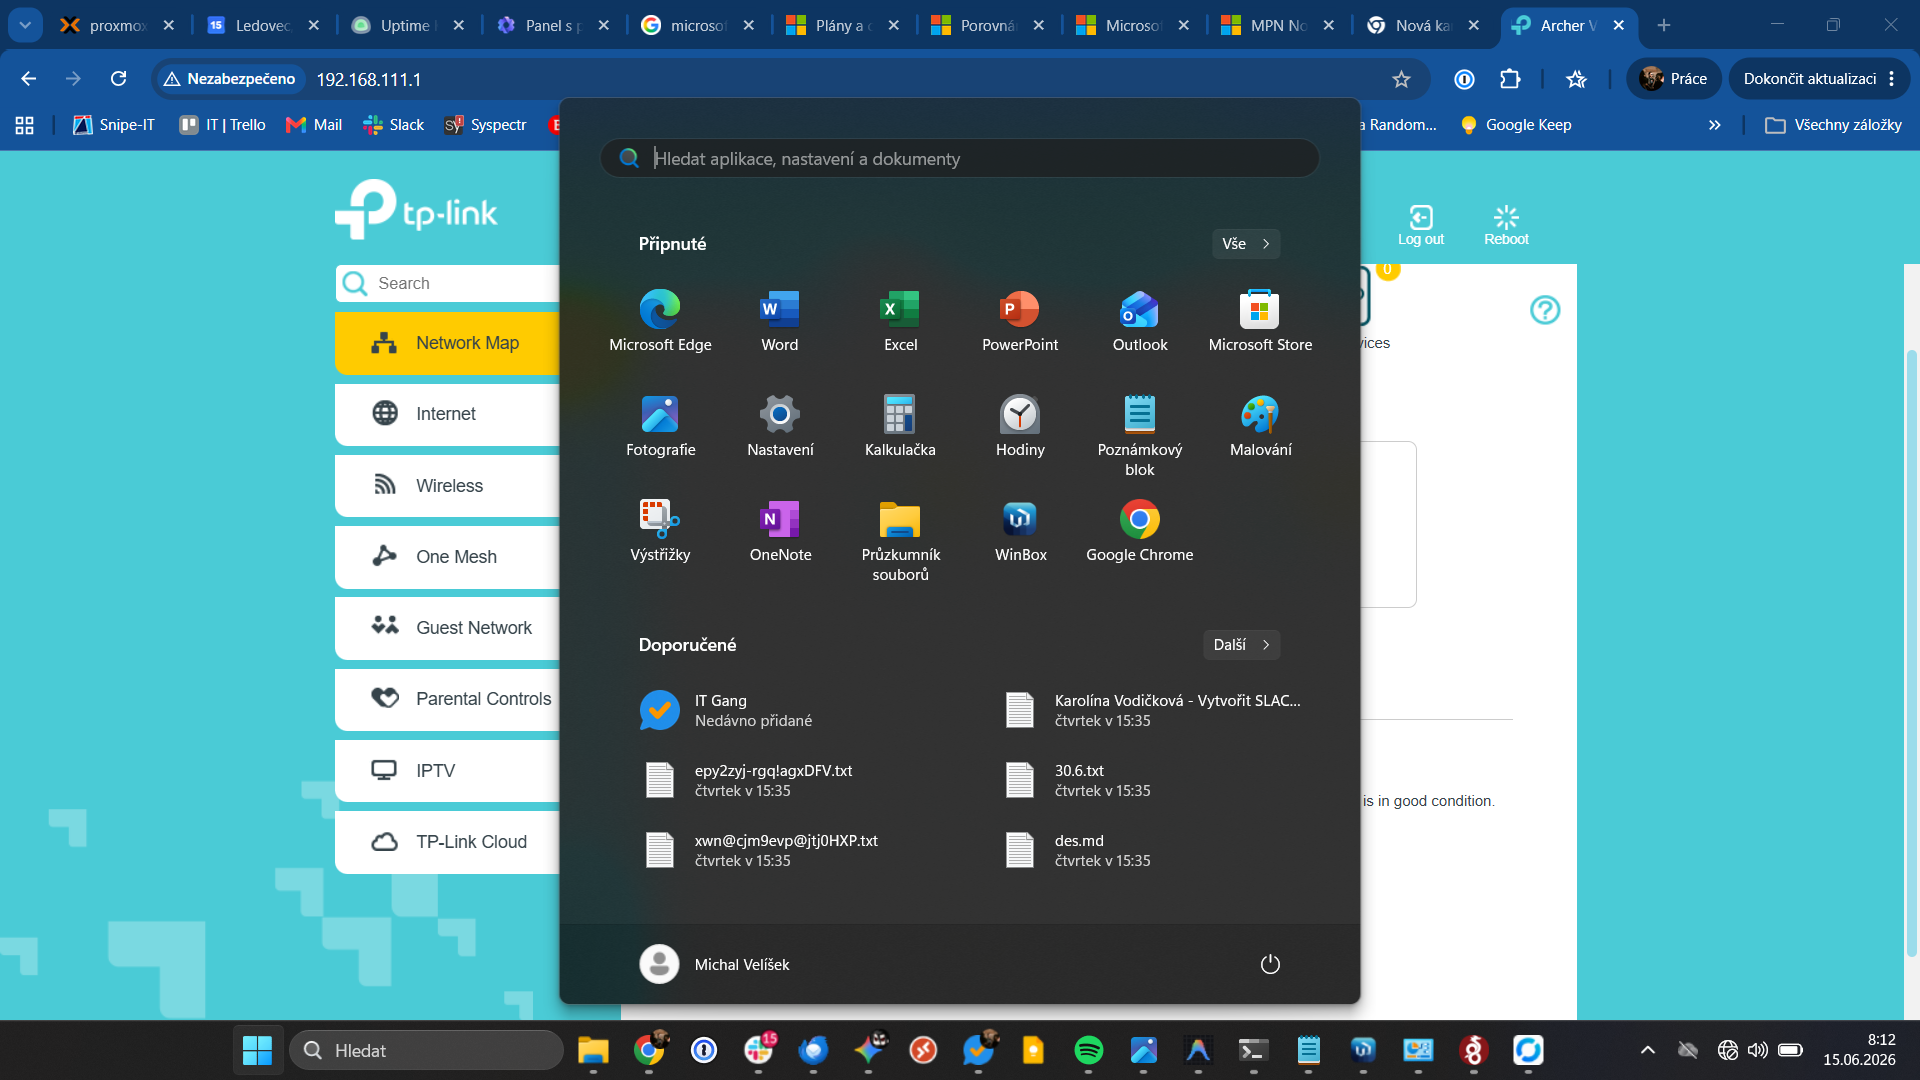The width and height of the screenshot is (1920, 1080).
Task: Open the router page help question mark
Action: click(x=1545, y=310)
